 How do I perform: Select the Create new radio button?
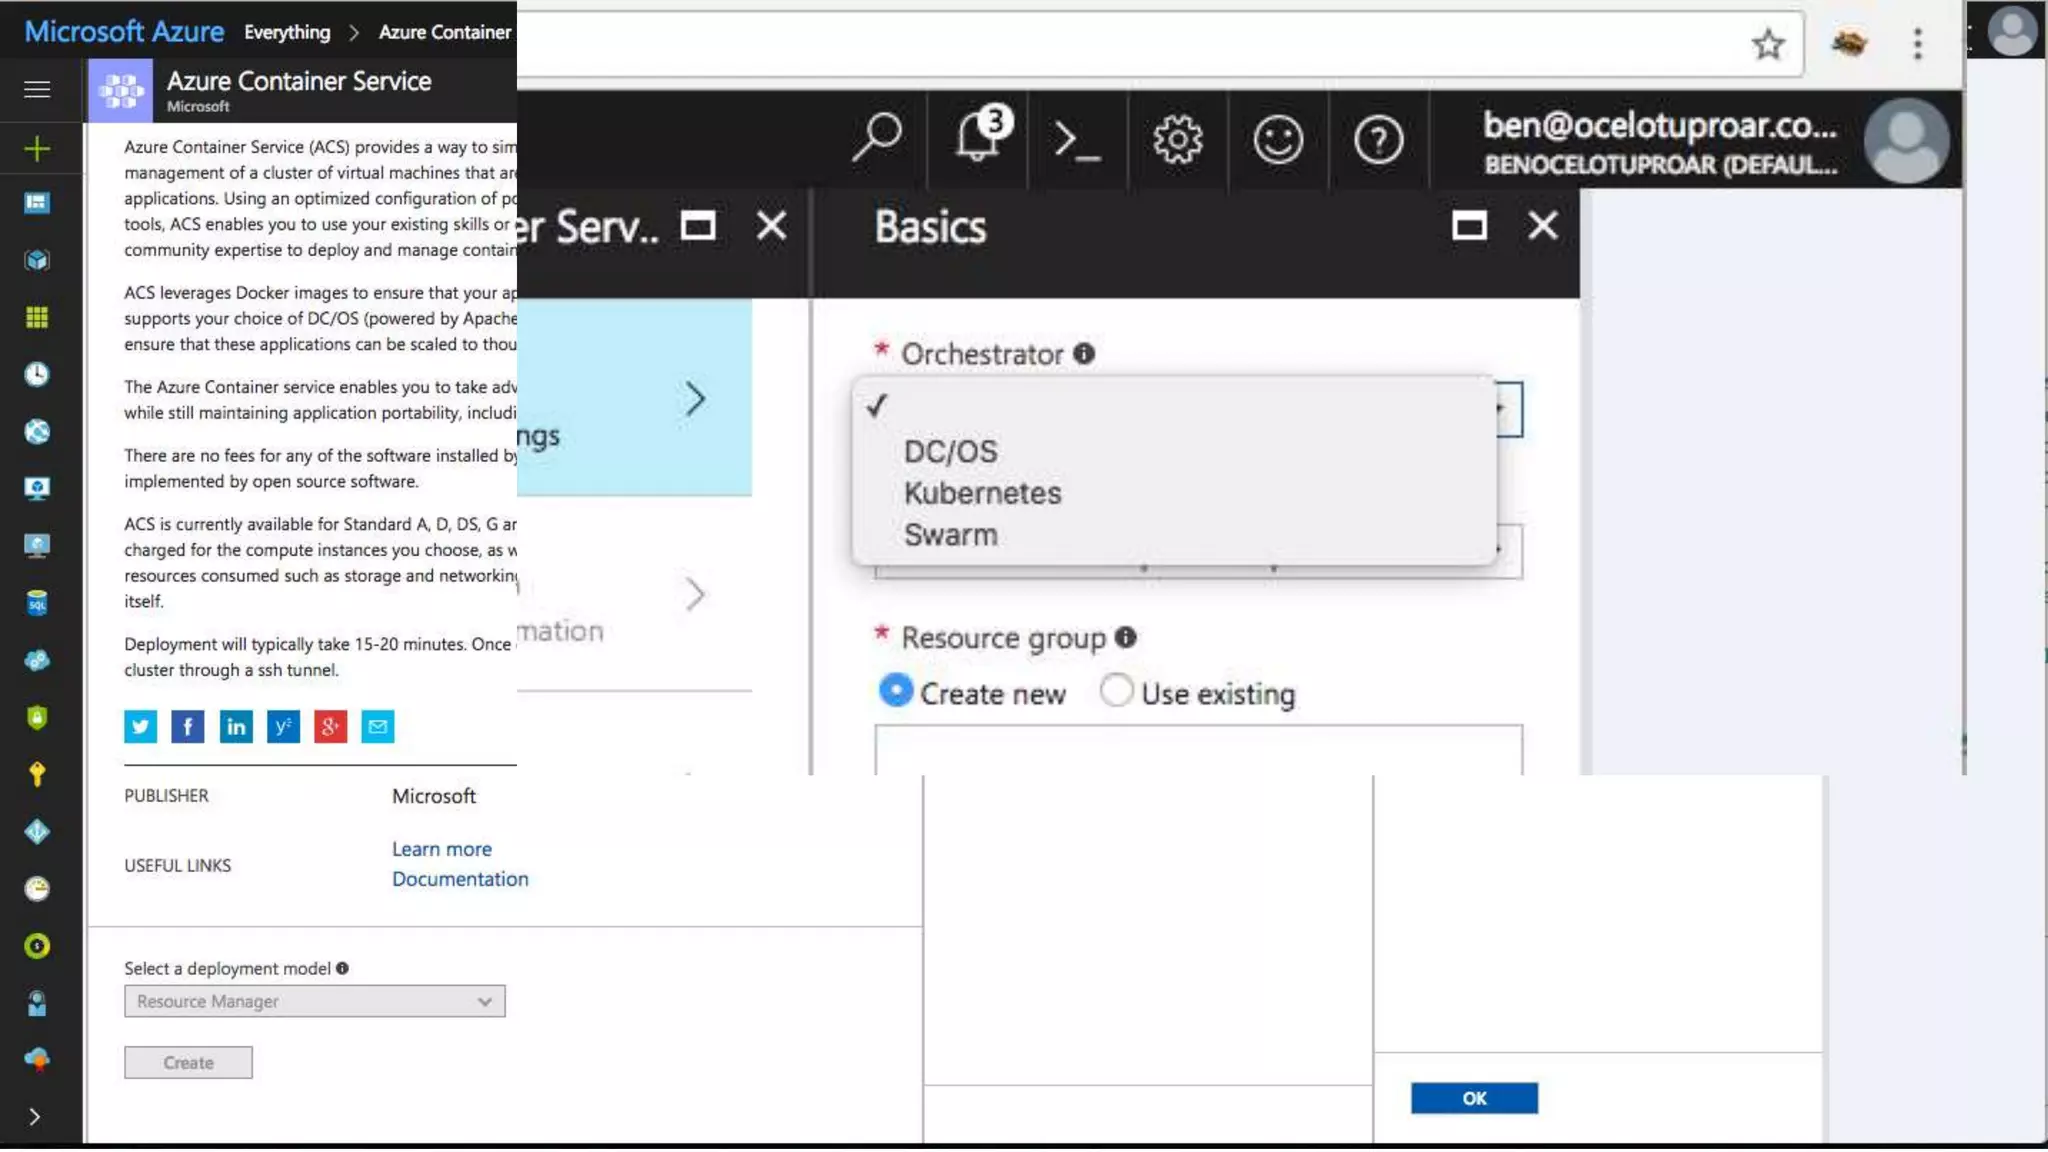896,691
